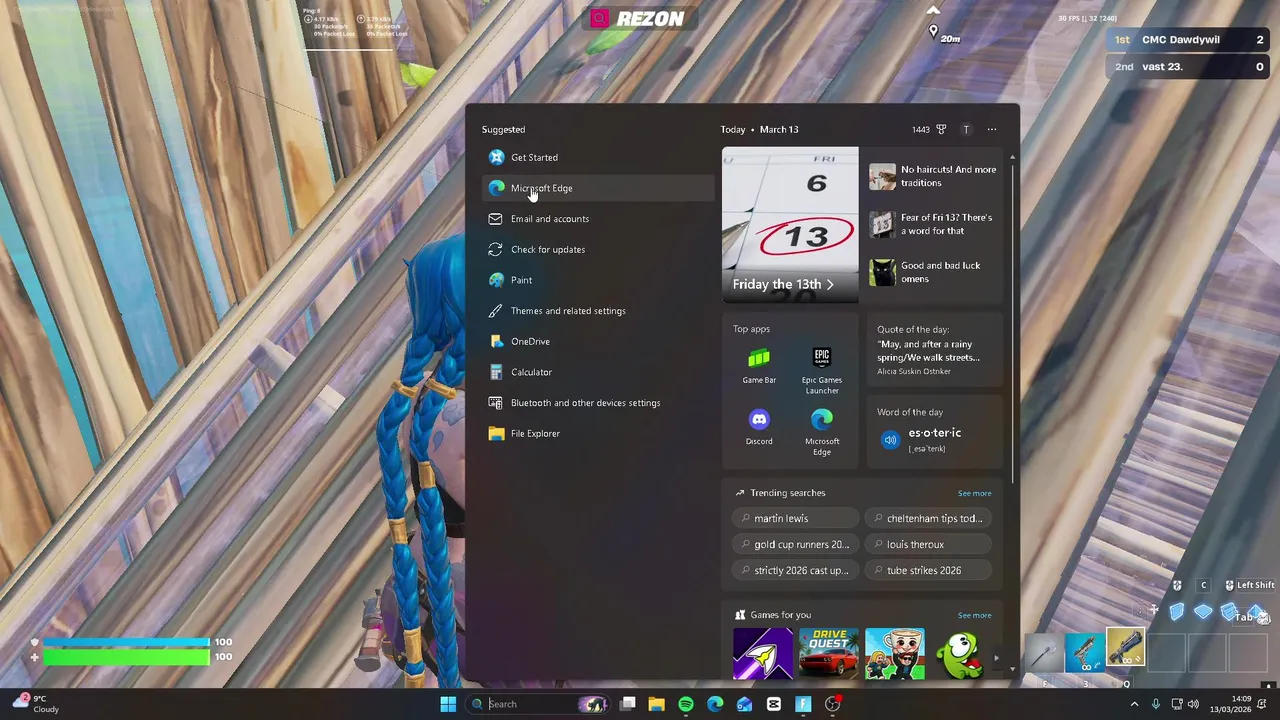Viewport: 1280px width, 720px height.
Task: Open "Good and bad luck omens" article
Action: pyautogui.click(x=933, y=272)
